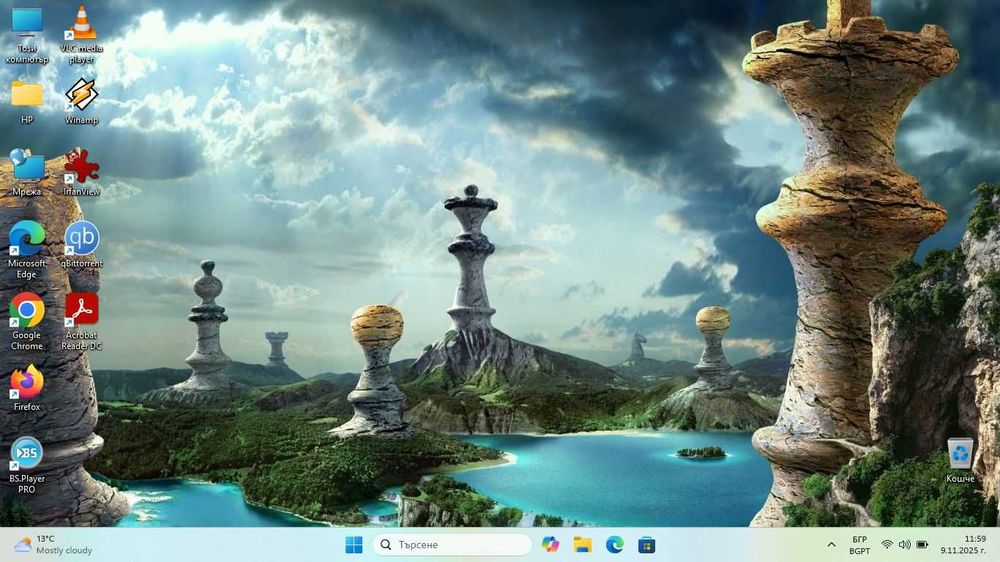Open the volume control in tray

[x=904, y=545]
